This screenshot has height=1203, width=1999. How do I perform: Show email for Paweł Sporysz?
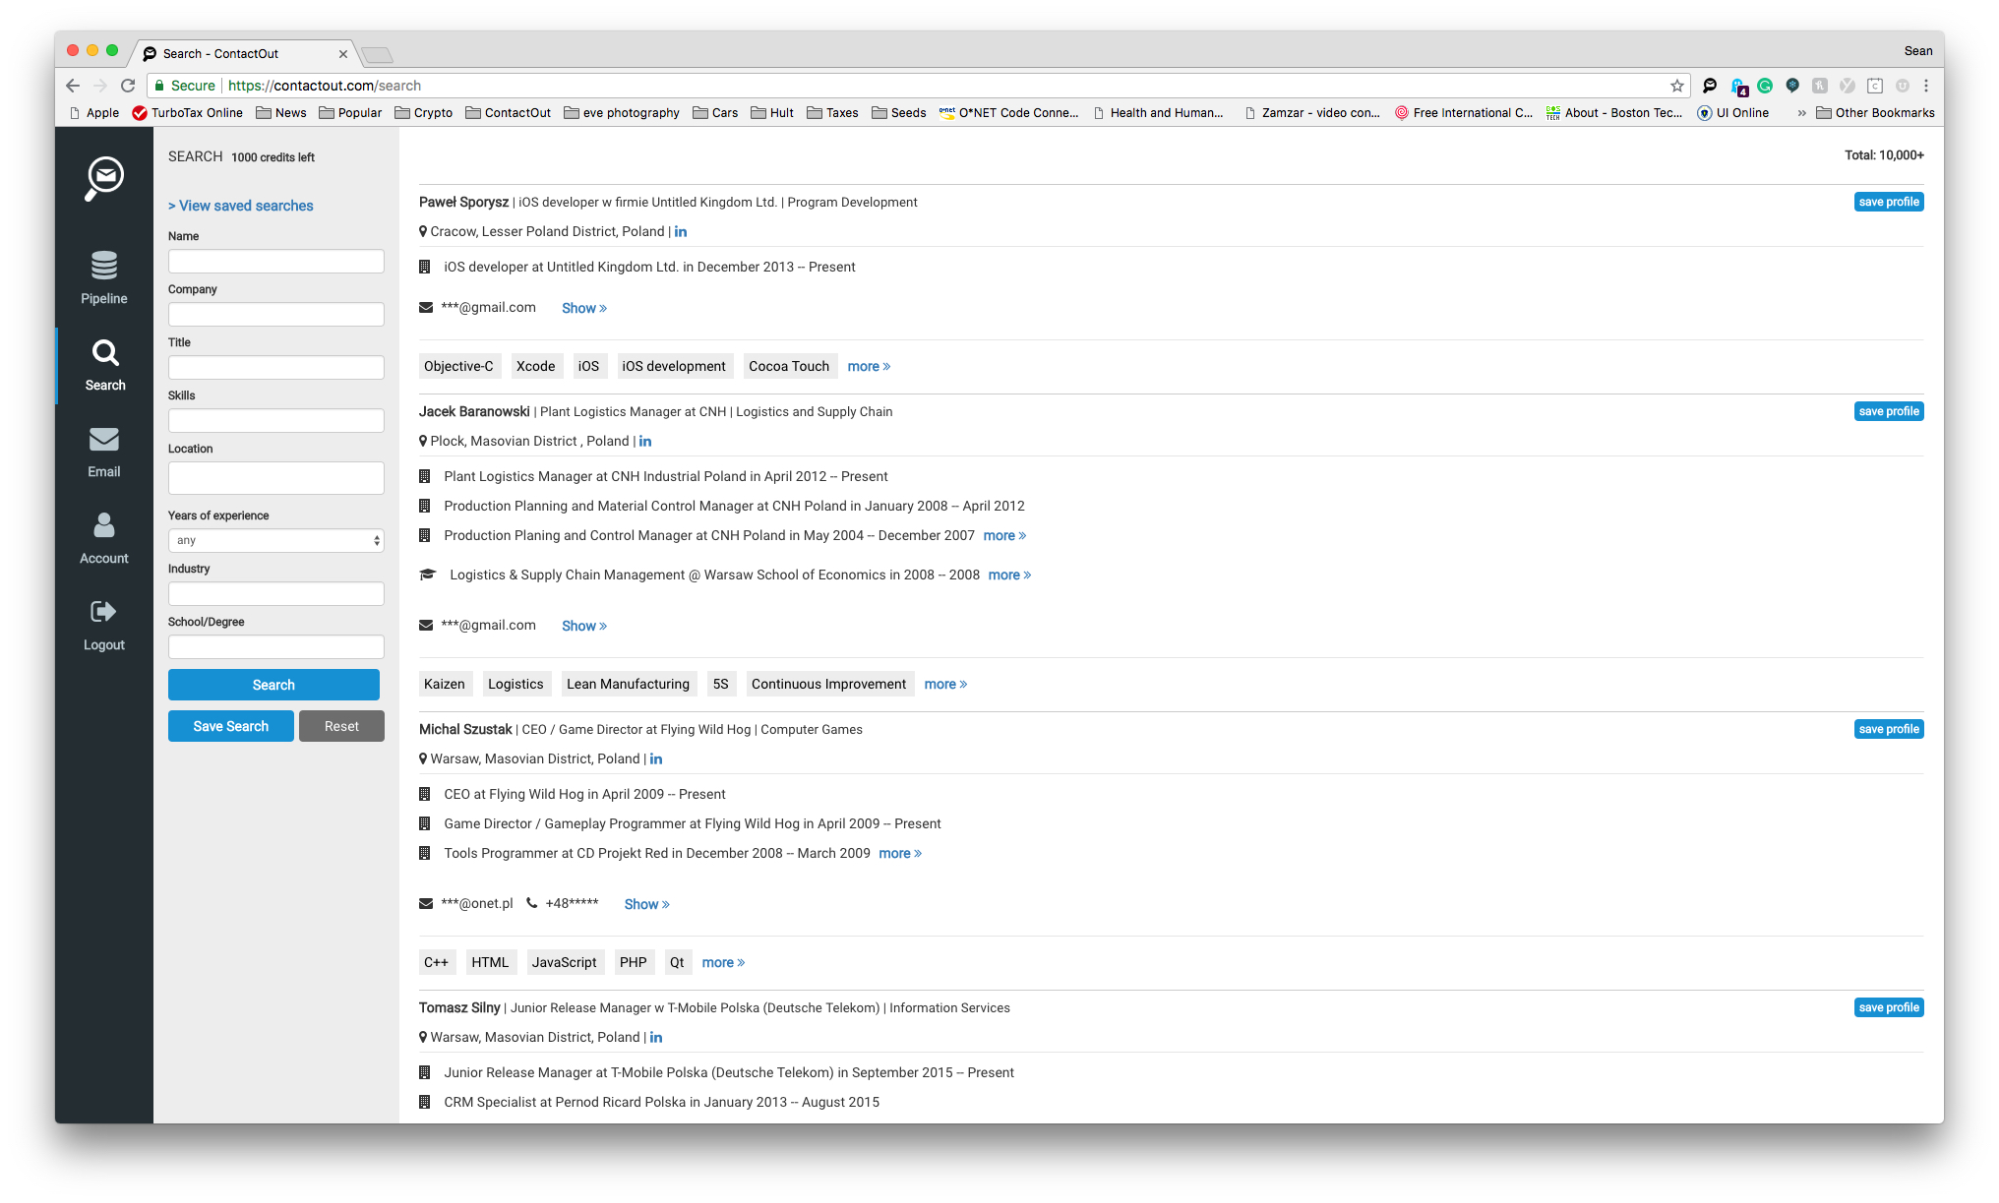pyautogui.click(x=583, y=308)
